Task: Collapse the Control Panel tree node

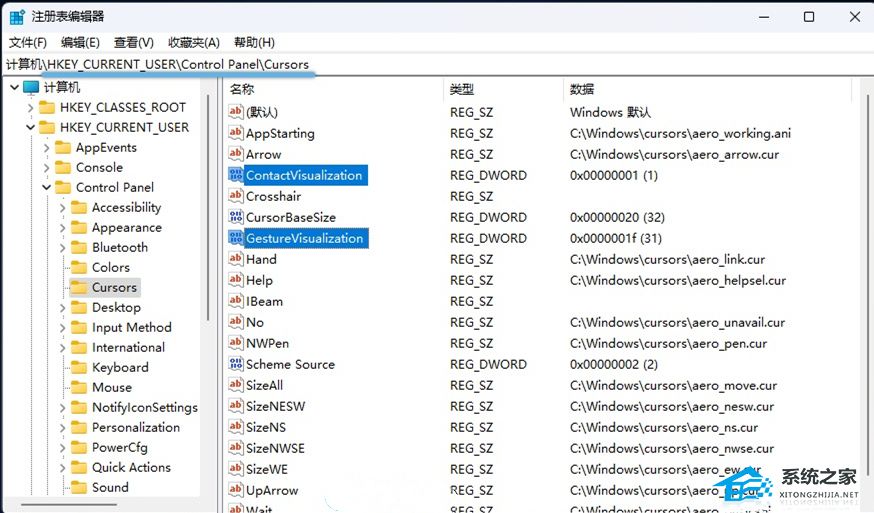Action: coord(47,187)
